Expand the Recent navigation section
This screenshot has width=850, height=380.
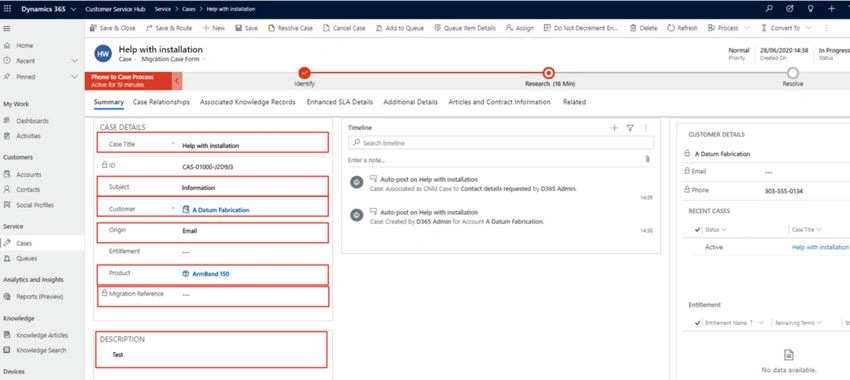[75, 61]
